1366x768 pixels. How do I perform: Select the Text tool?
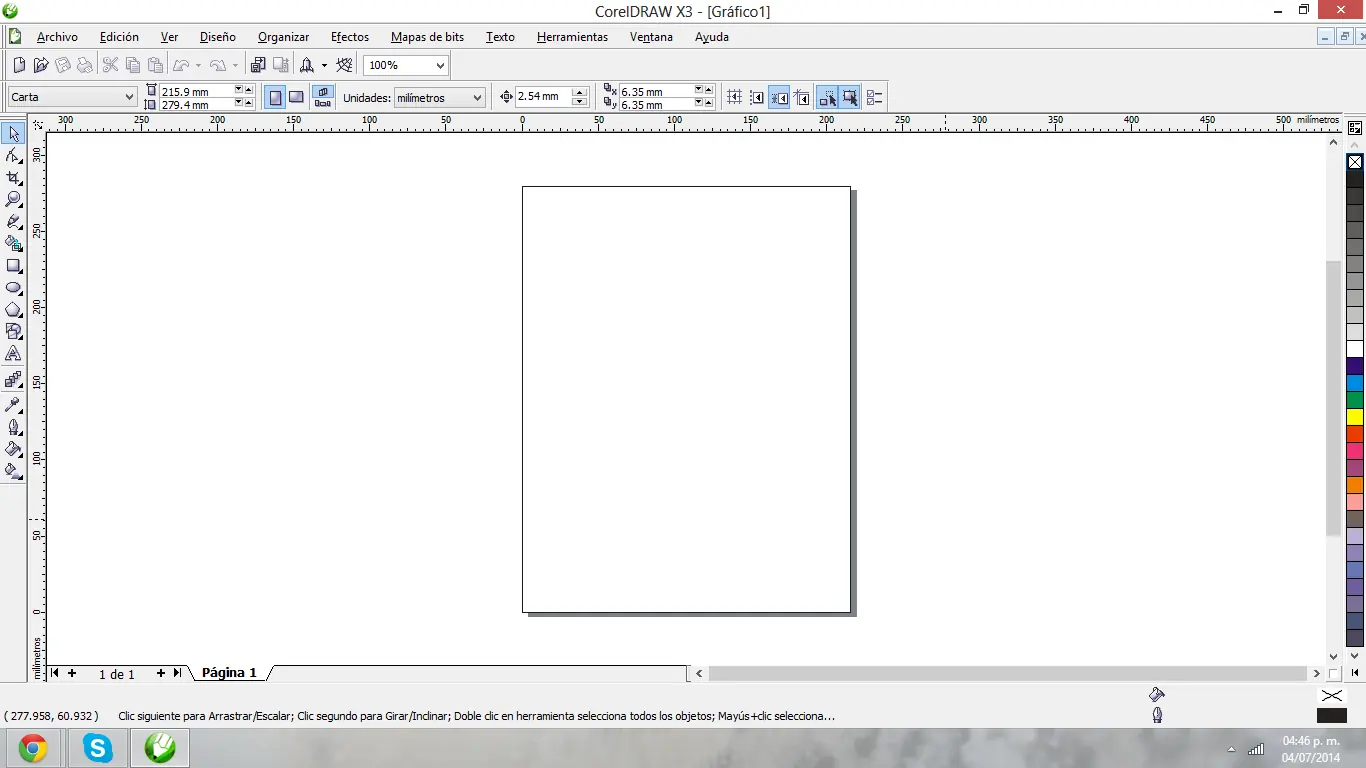[x=13, y=354]
